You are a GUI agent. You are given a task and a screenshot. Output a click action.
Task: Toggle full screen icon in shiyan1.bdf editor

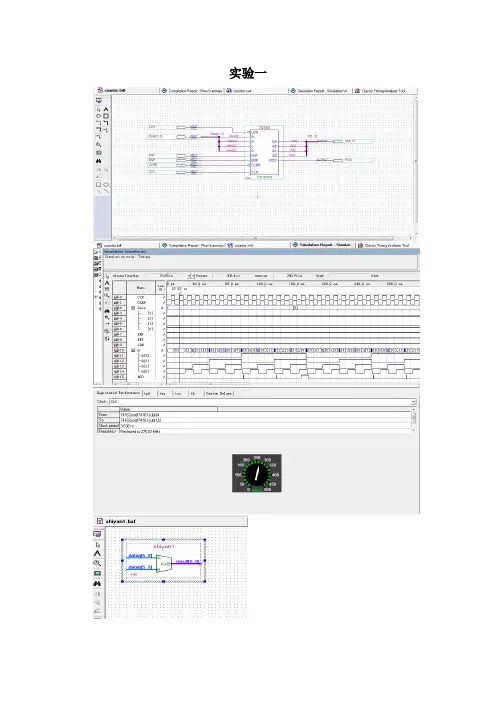pyautogui.click(x=97, y=574)
